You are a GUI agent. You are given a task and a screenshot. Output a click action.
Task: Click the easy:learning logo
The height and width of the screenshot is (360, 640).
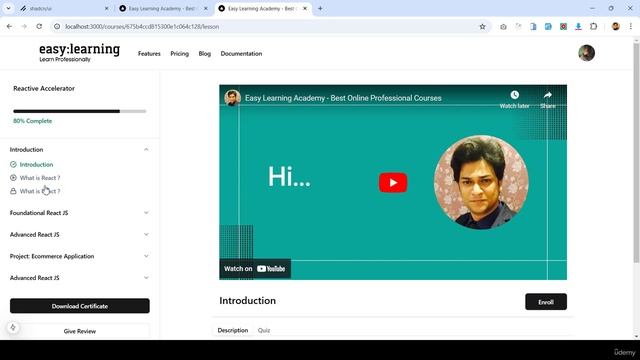click(x=79, y=52)
